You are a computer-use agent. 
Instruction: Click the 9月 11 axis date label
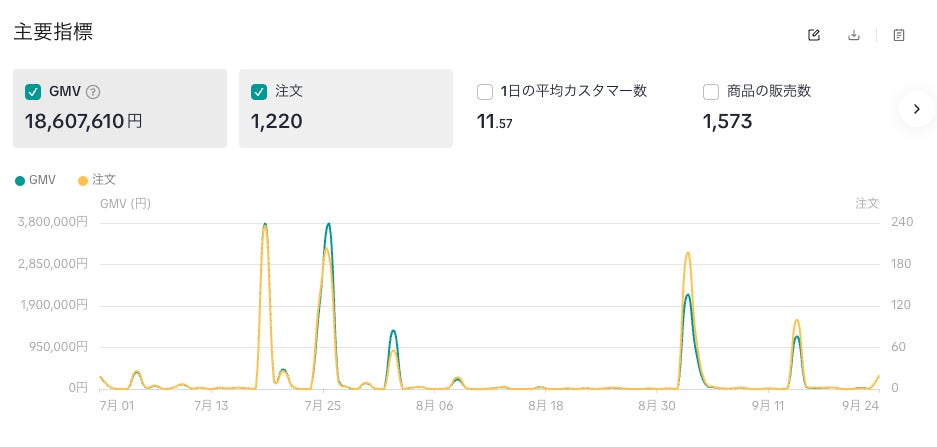click(767, 406)
